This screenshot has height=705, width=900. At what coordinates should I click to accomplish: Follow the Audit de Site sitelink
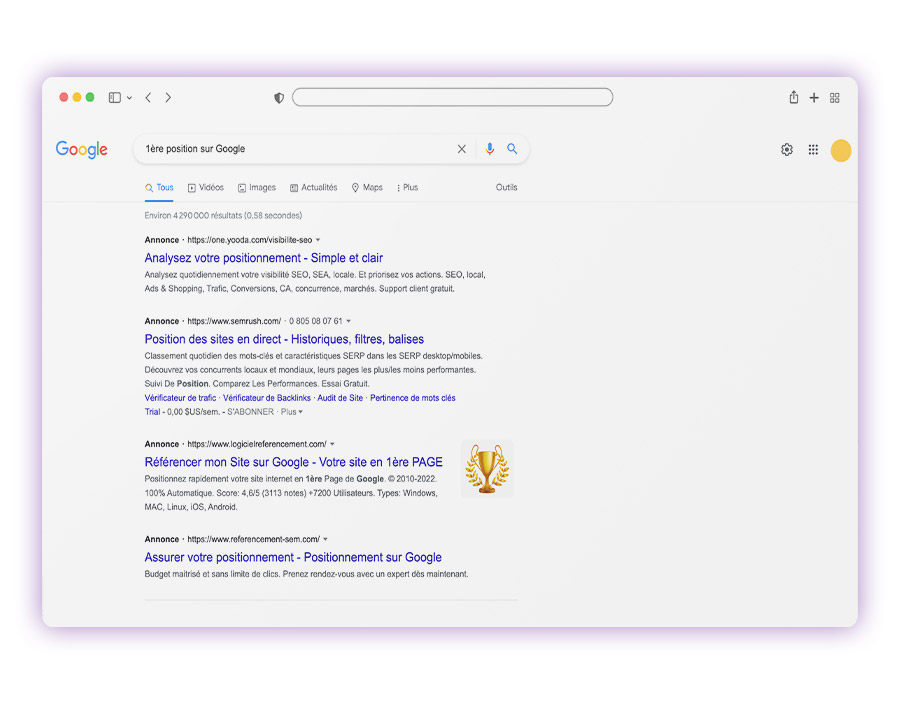tap(340, 398)
